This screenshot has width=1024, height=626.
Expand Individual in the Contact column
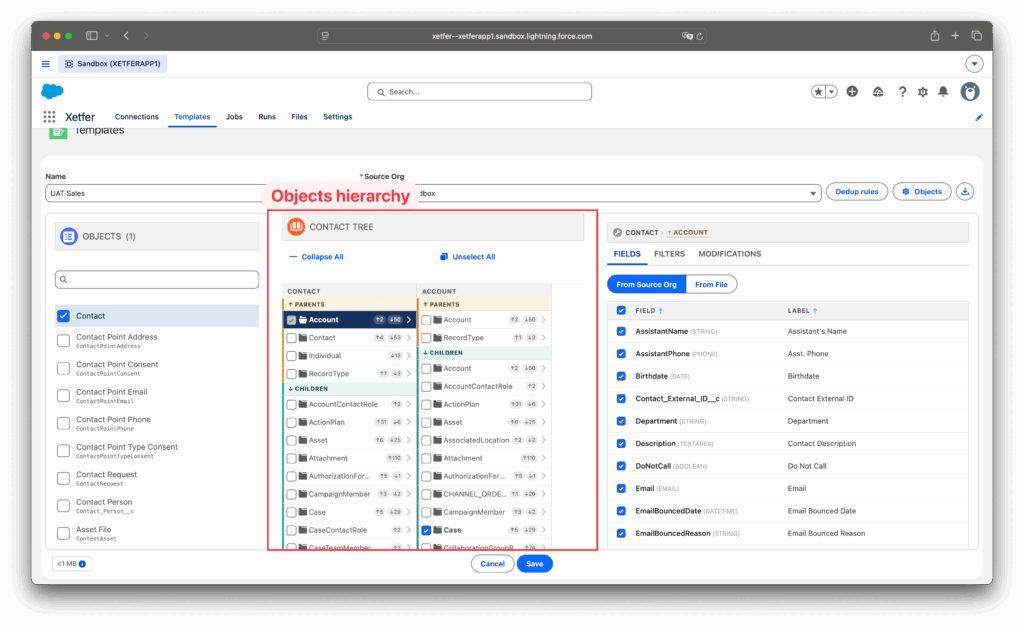409,356
